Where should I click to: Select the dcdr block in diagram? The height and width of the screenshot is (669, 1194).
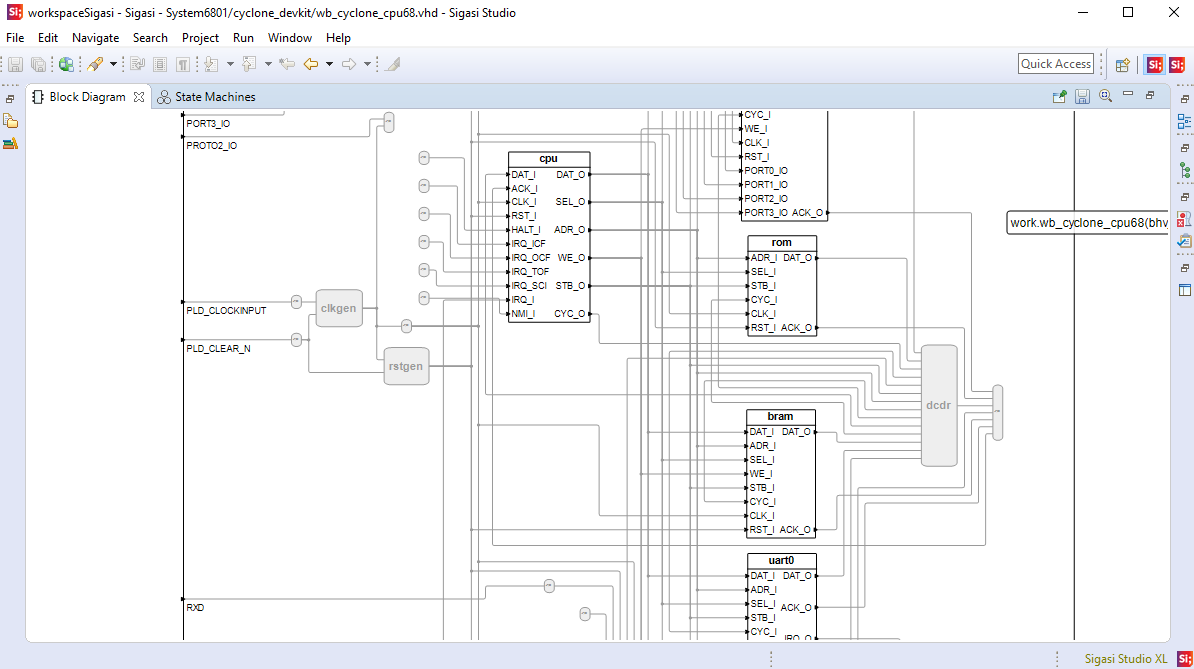point(938,405)
